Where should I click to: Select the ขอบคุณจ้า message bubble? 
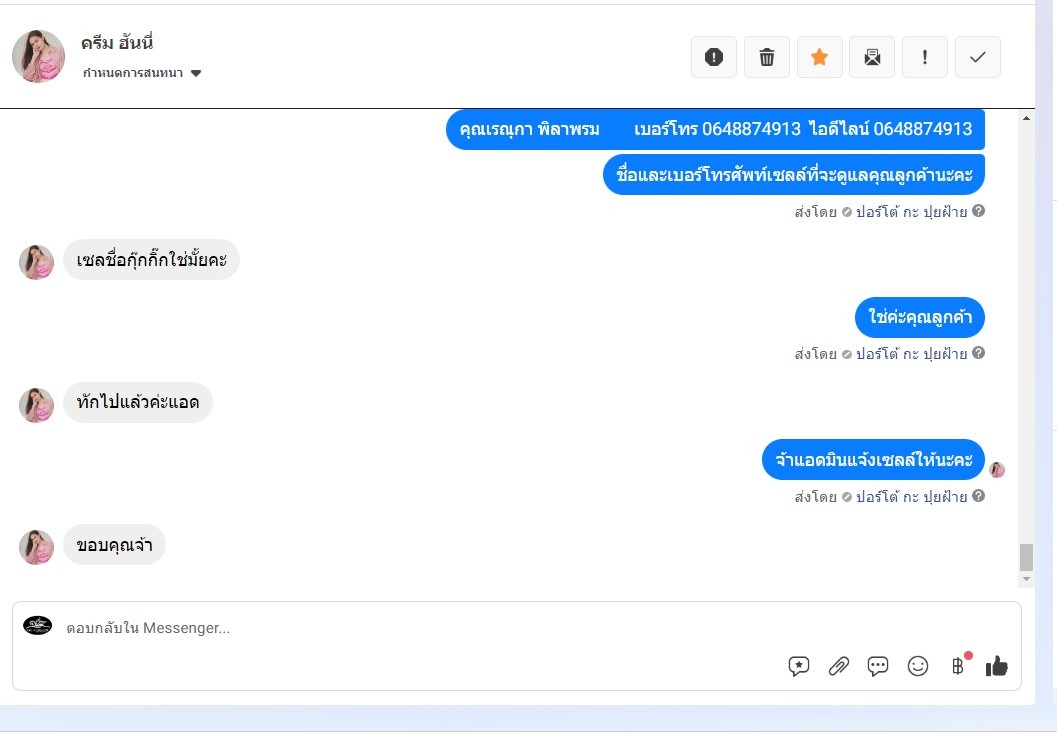click(x=115, y=544)
